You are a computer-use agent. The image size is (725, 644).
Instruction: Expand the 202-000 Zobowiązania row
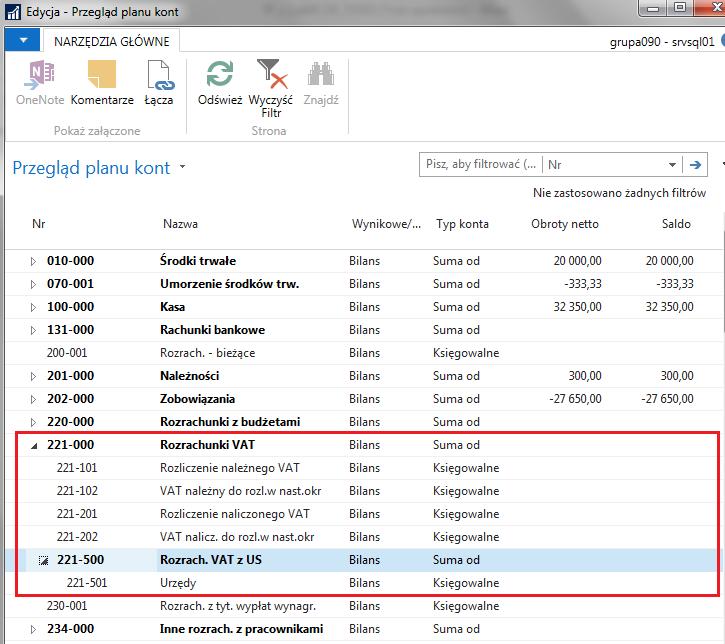(x=33, y=399)
